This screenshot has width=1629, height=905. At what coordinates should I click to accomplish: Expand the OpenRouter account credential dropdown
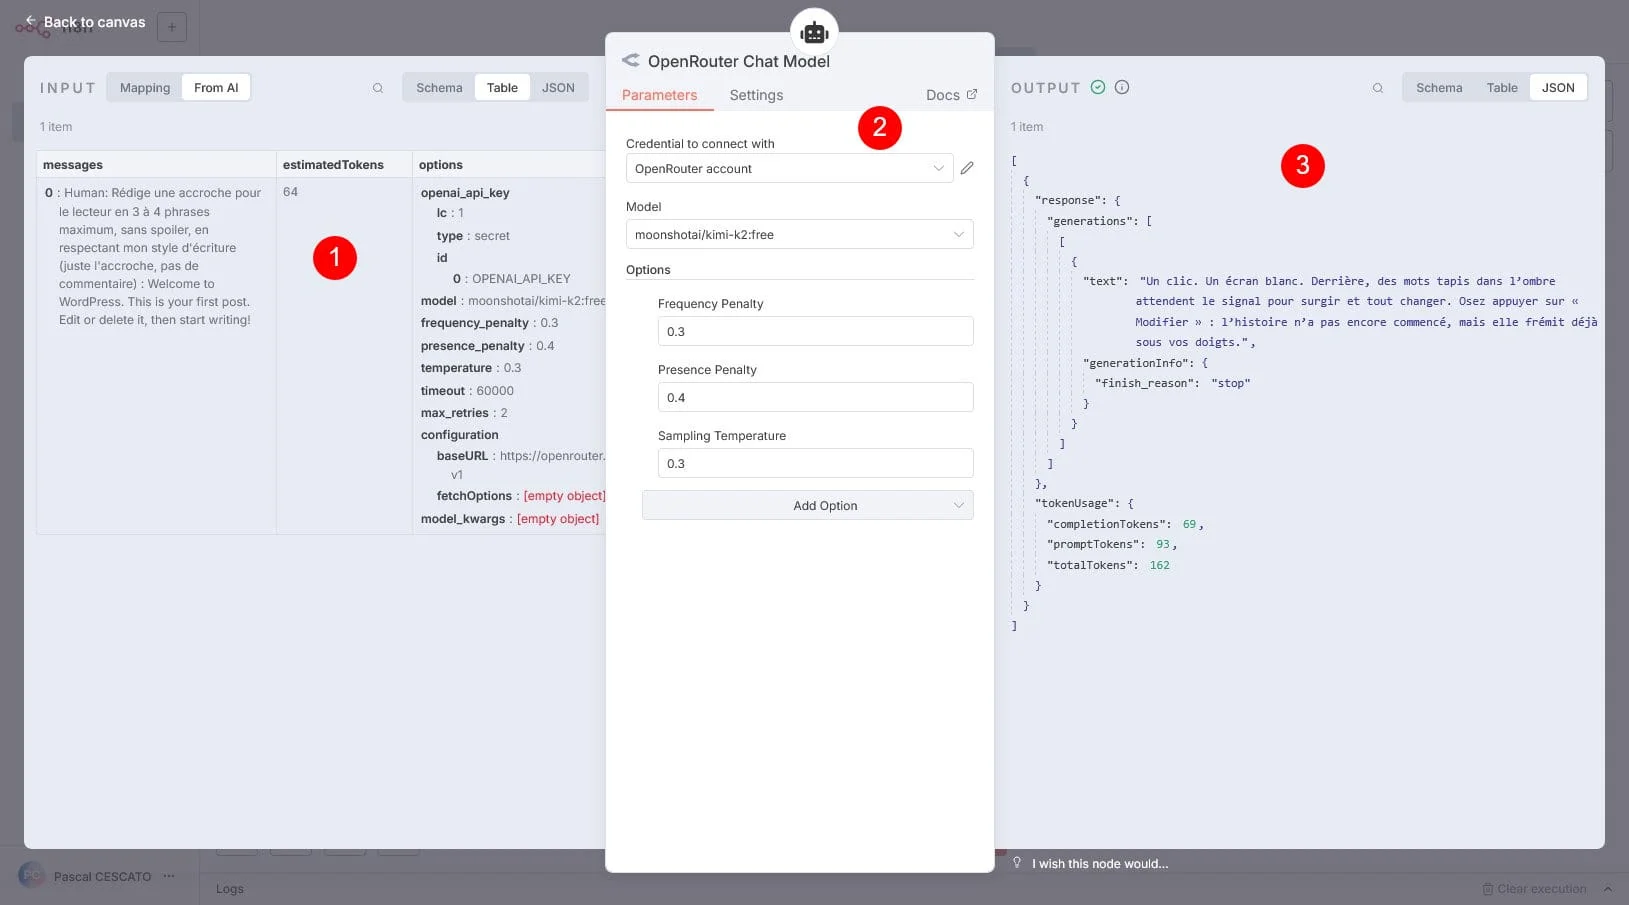[x=789, y=169]
